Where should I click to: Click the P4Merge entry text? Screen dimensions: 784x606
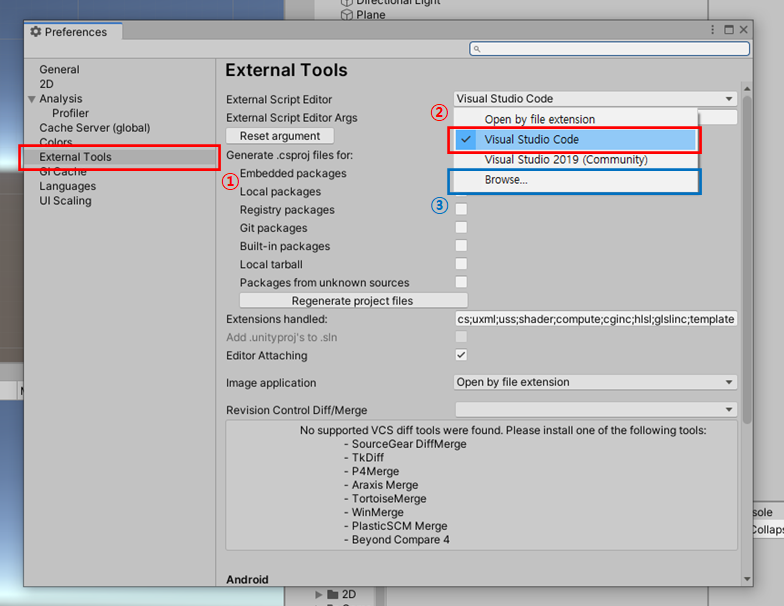pos(376,472)
